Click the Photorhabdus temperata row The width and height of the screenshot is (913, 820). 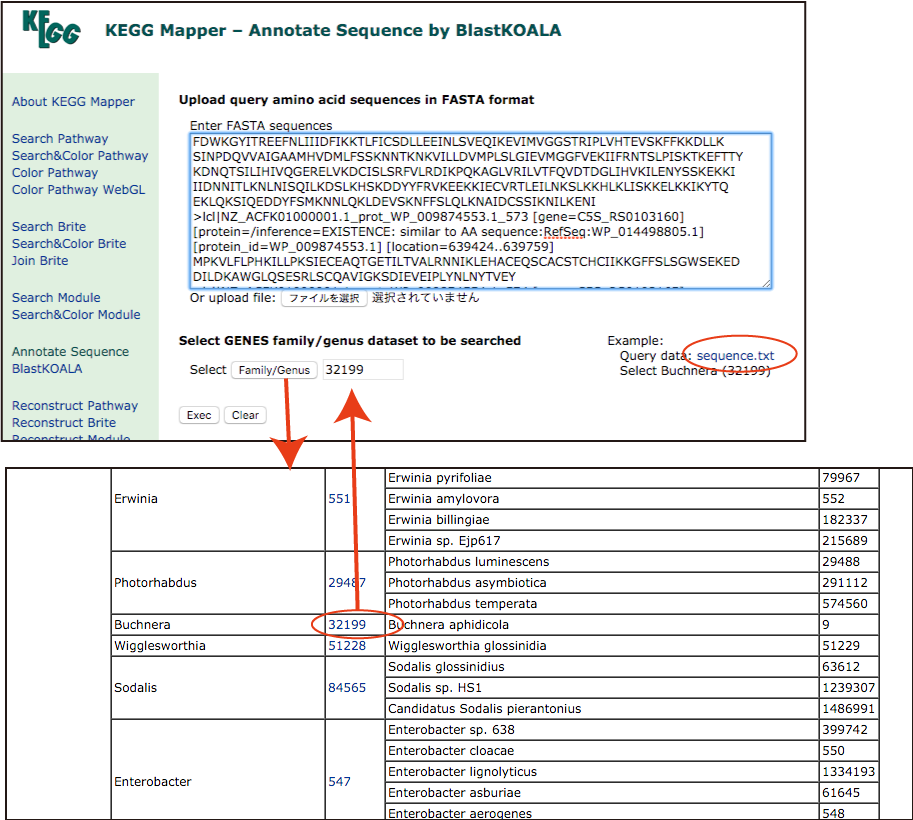[601, 603]
